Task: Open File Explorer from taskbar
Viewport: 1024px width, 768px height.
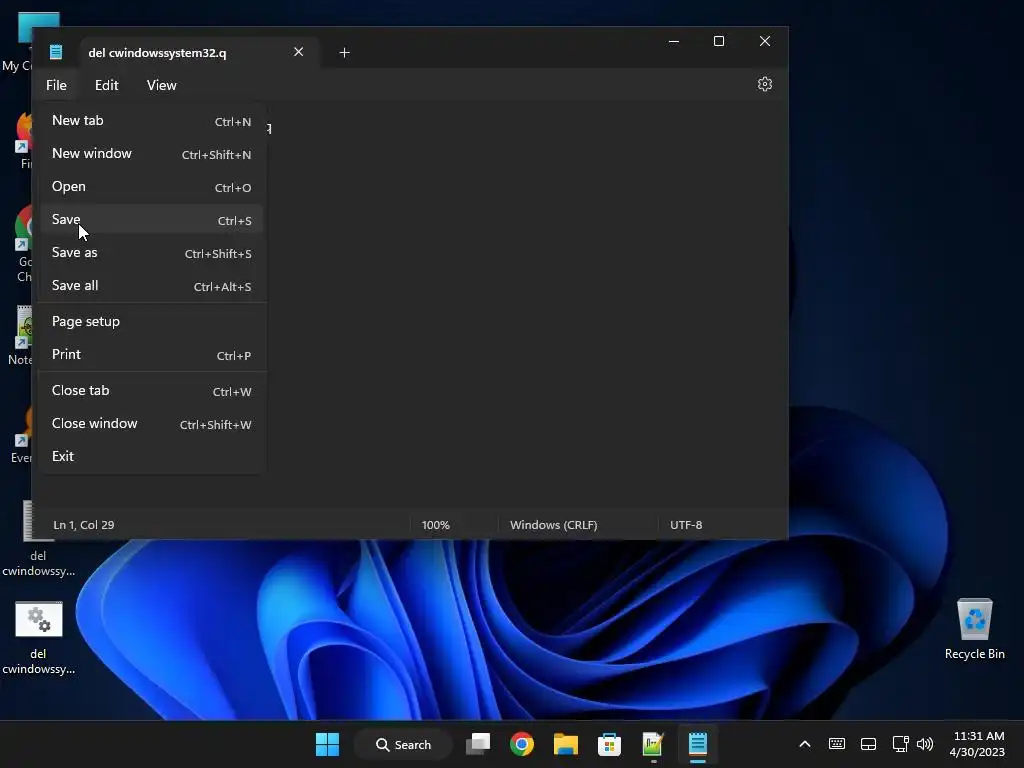Action: coord(566,744)
